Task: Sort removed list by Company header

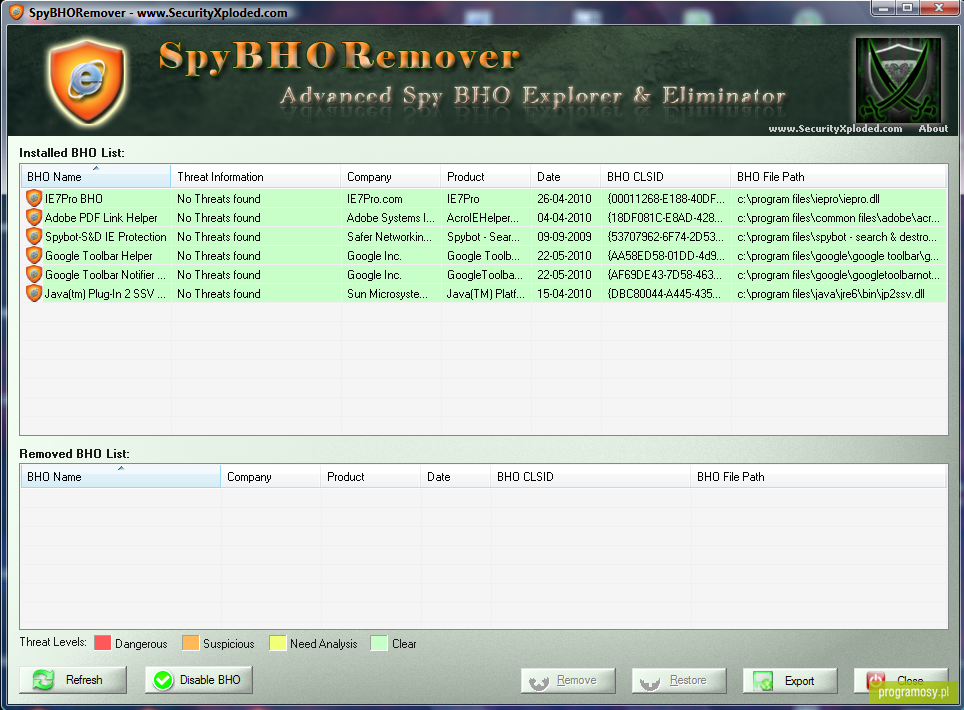Action: click(271, 476)
